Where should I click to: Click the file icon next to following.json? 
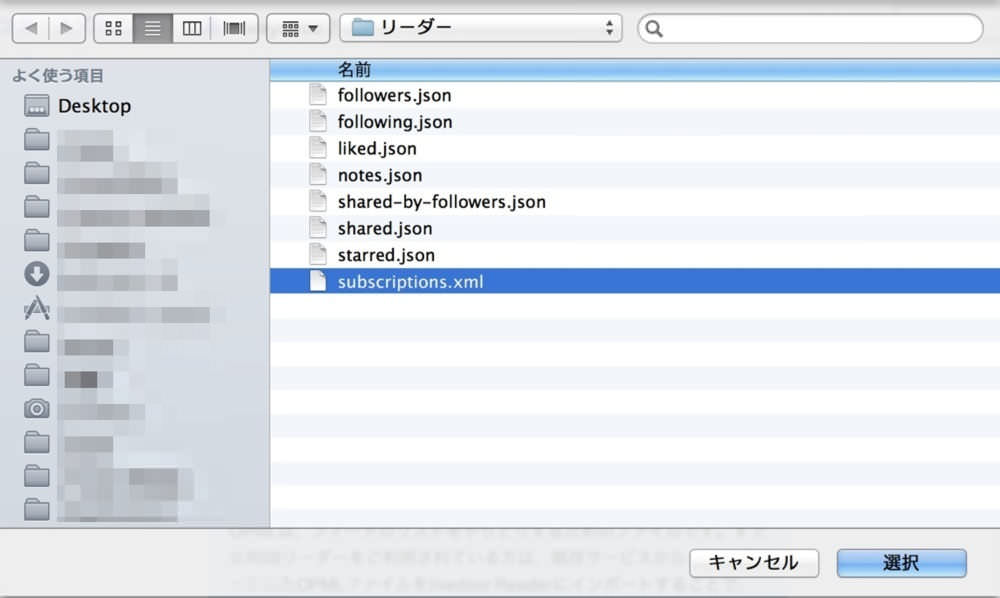tap(318, 121)
